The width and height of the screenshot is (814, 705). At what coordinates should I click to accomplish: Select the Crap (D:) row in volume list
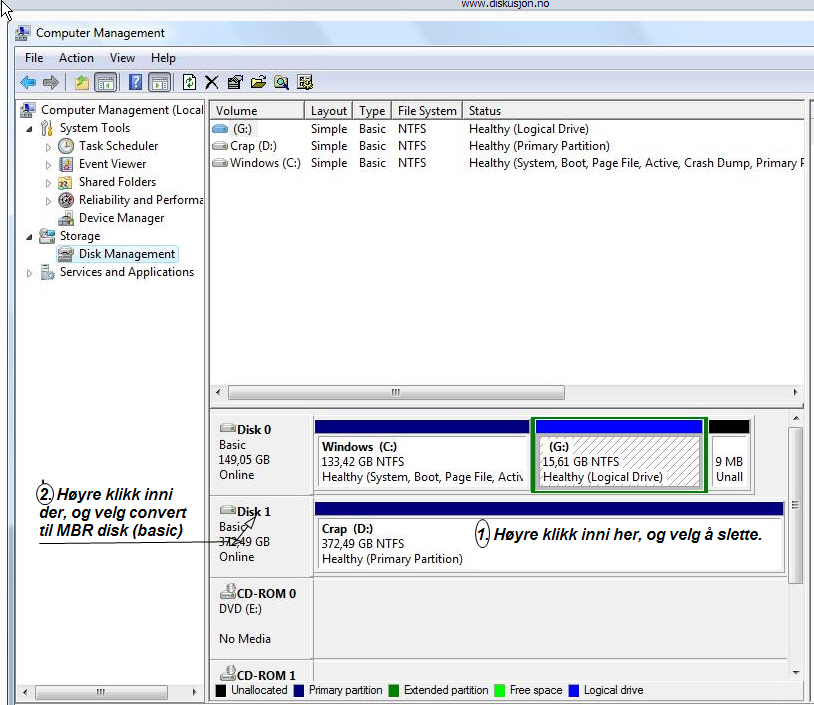click(254, 146)
